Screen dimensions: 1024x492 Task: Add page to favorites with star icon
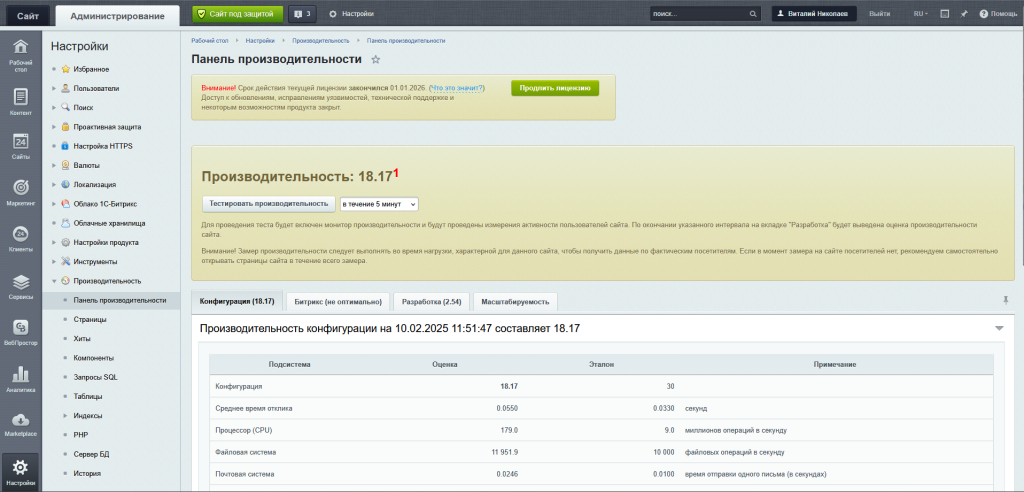[x=376, y=59]
